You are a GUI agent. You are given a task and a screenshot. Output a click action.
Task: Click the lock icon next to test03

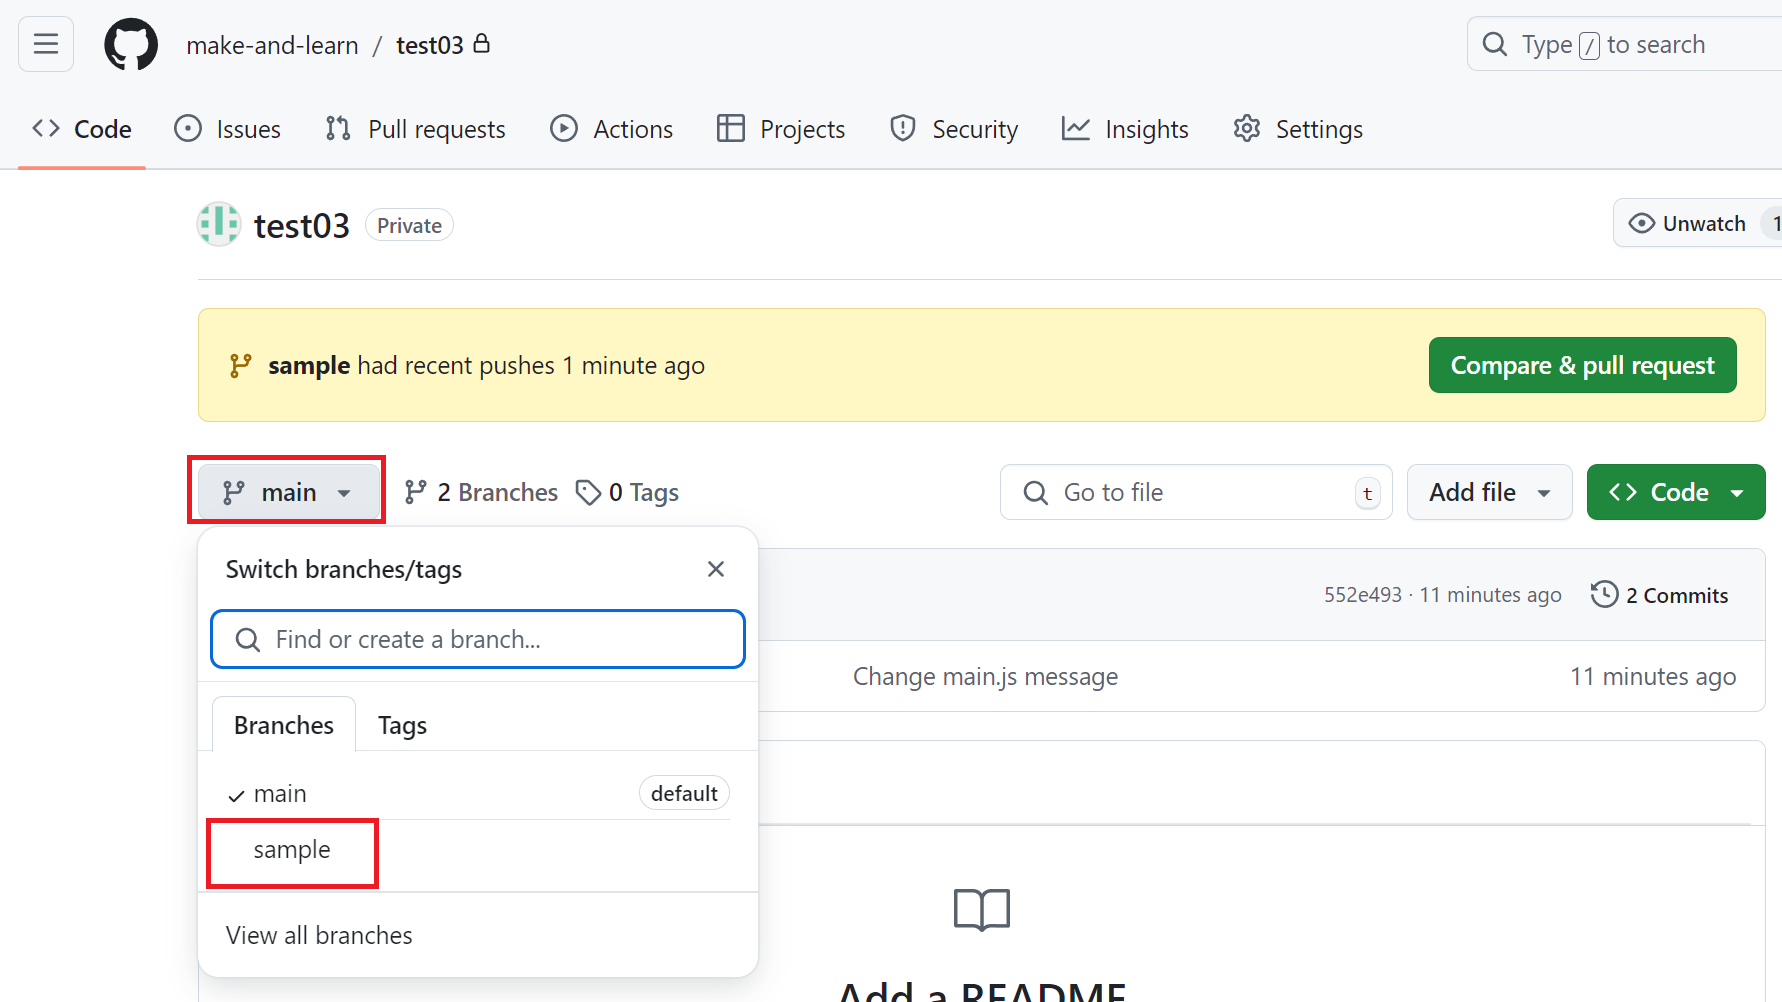[x=482, y=43]
